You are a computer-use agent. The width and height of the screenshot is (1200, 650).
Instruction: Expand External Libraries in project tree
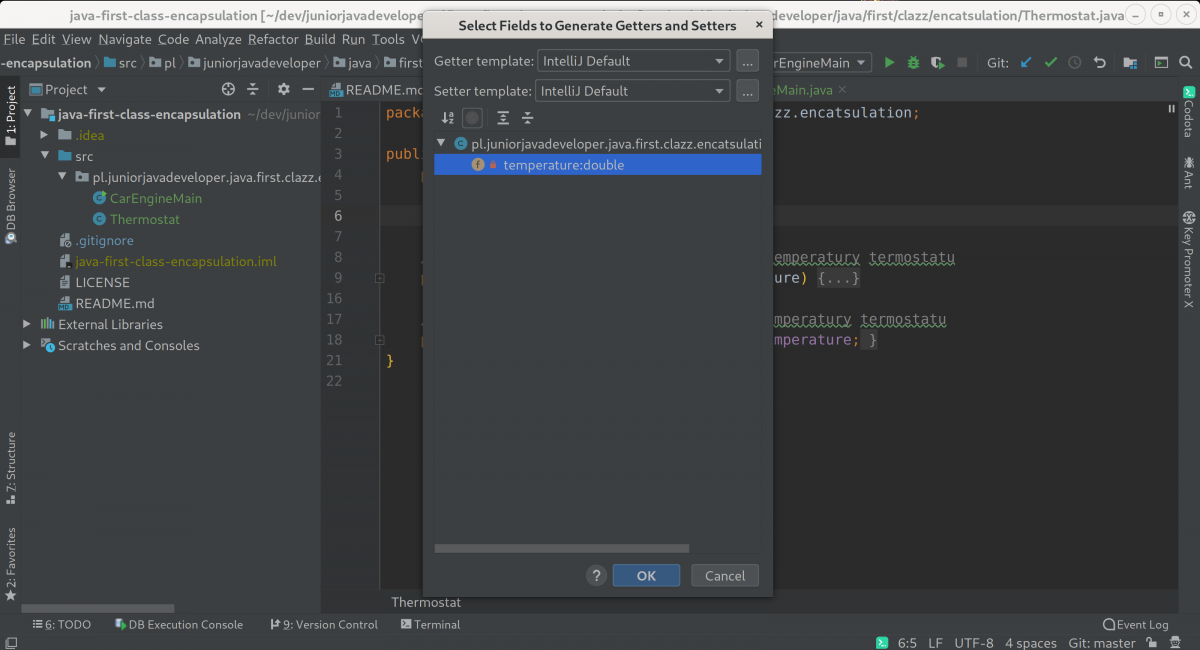27,324
